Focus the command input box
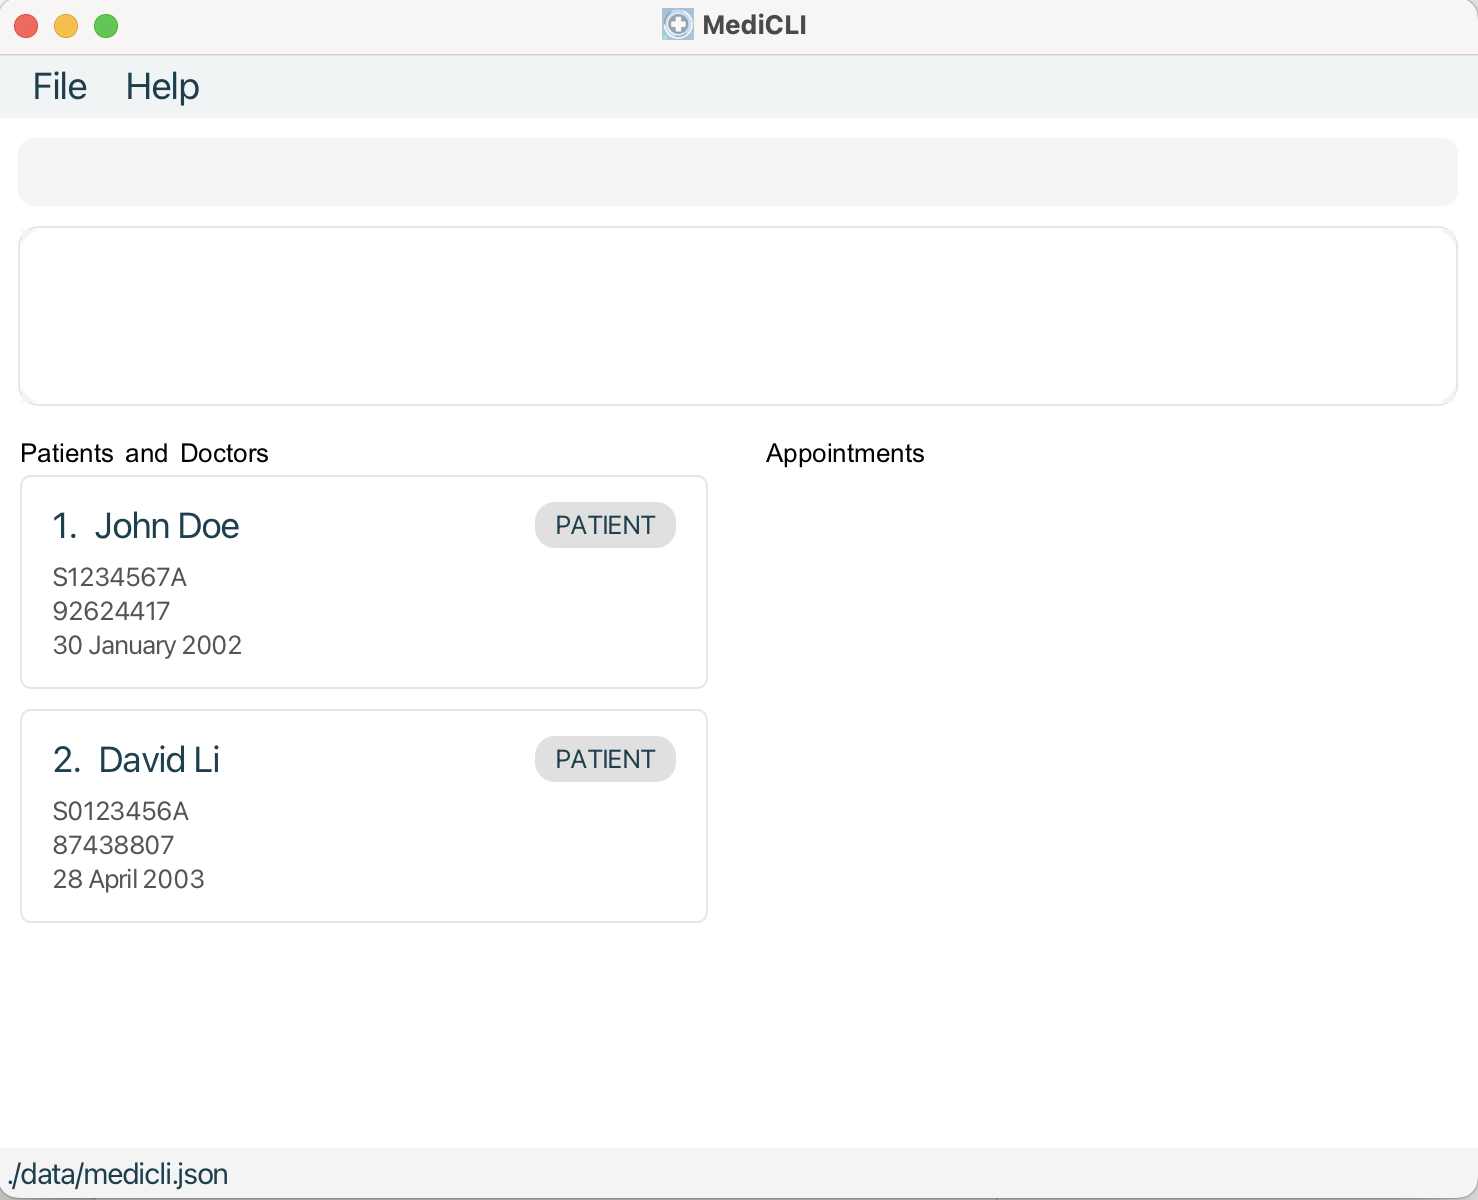The height and width of the screenshot is (1200, 1478). coord(738,172)
